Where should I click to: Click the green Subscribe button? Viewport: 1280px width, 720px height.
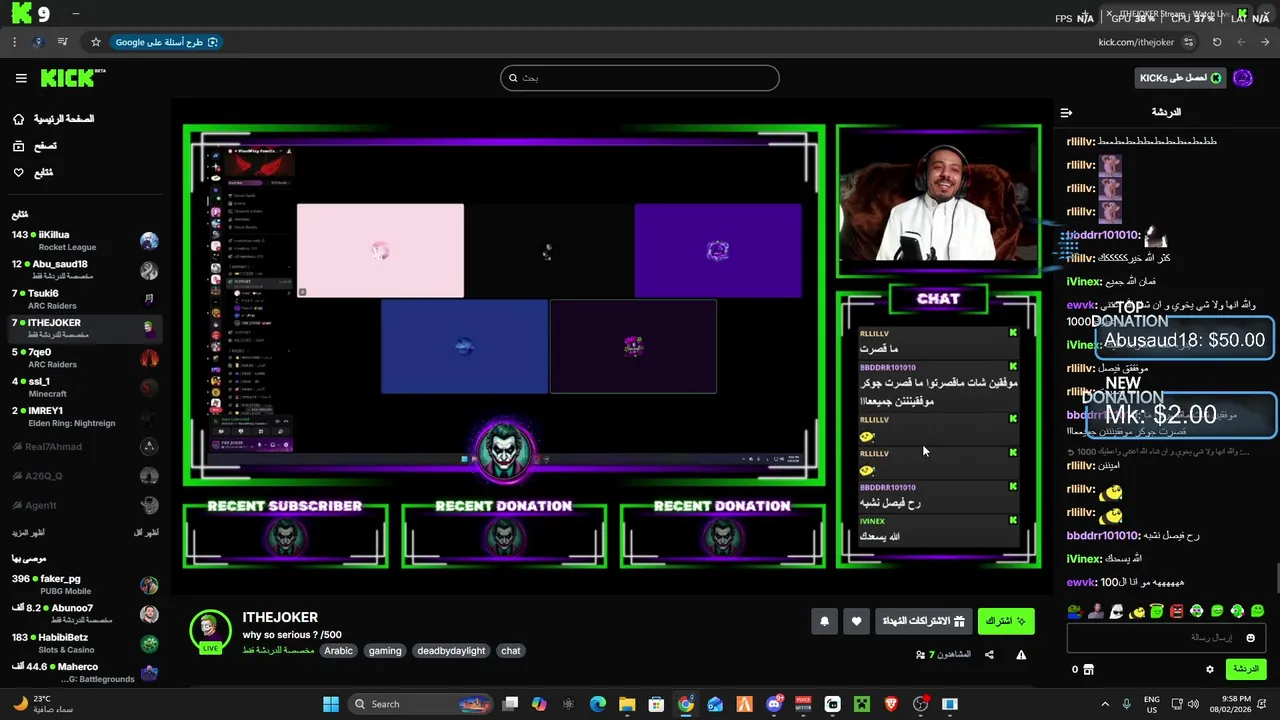(1005, 621)
